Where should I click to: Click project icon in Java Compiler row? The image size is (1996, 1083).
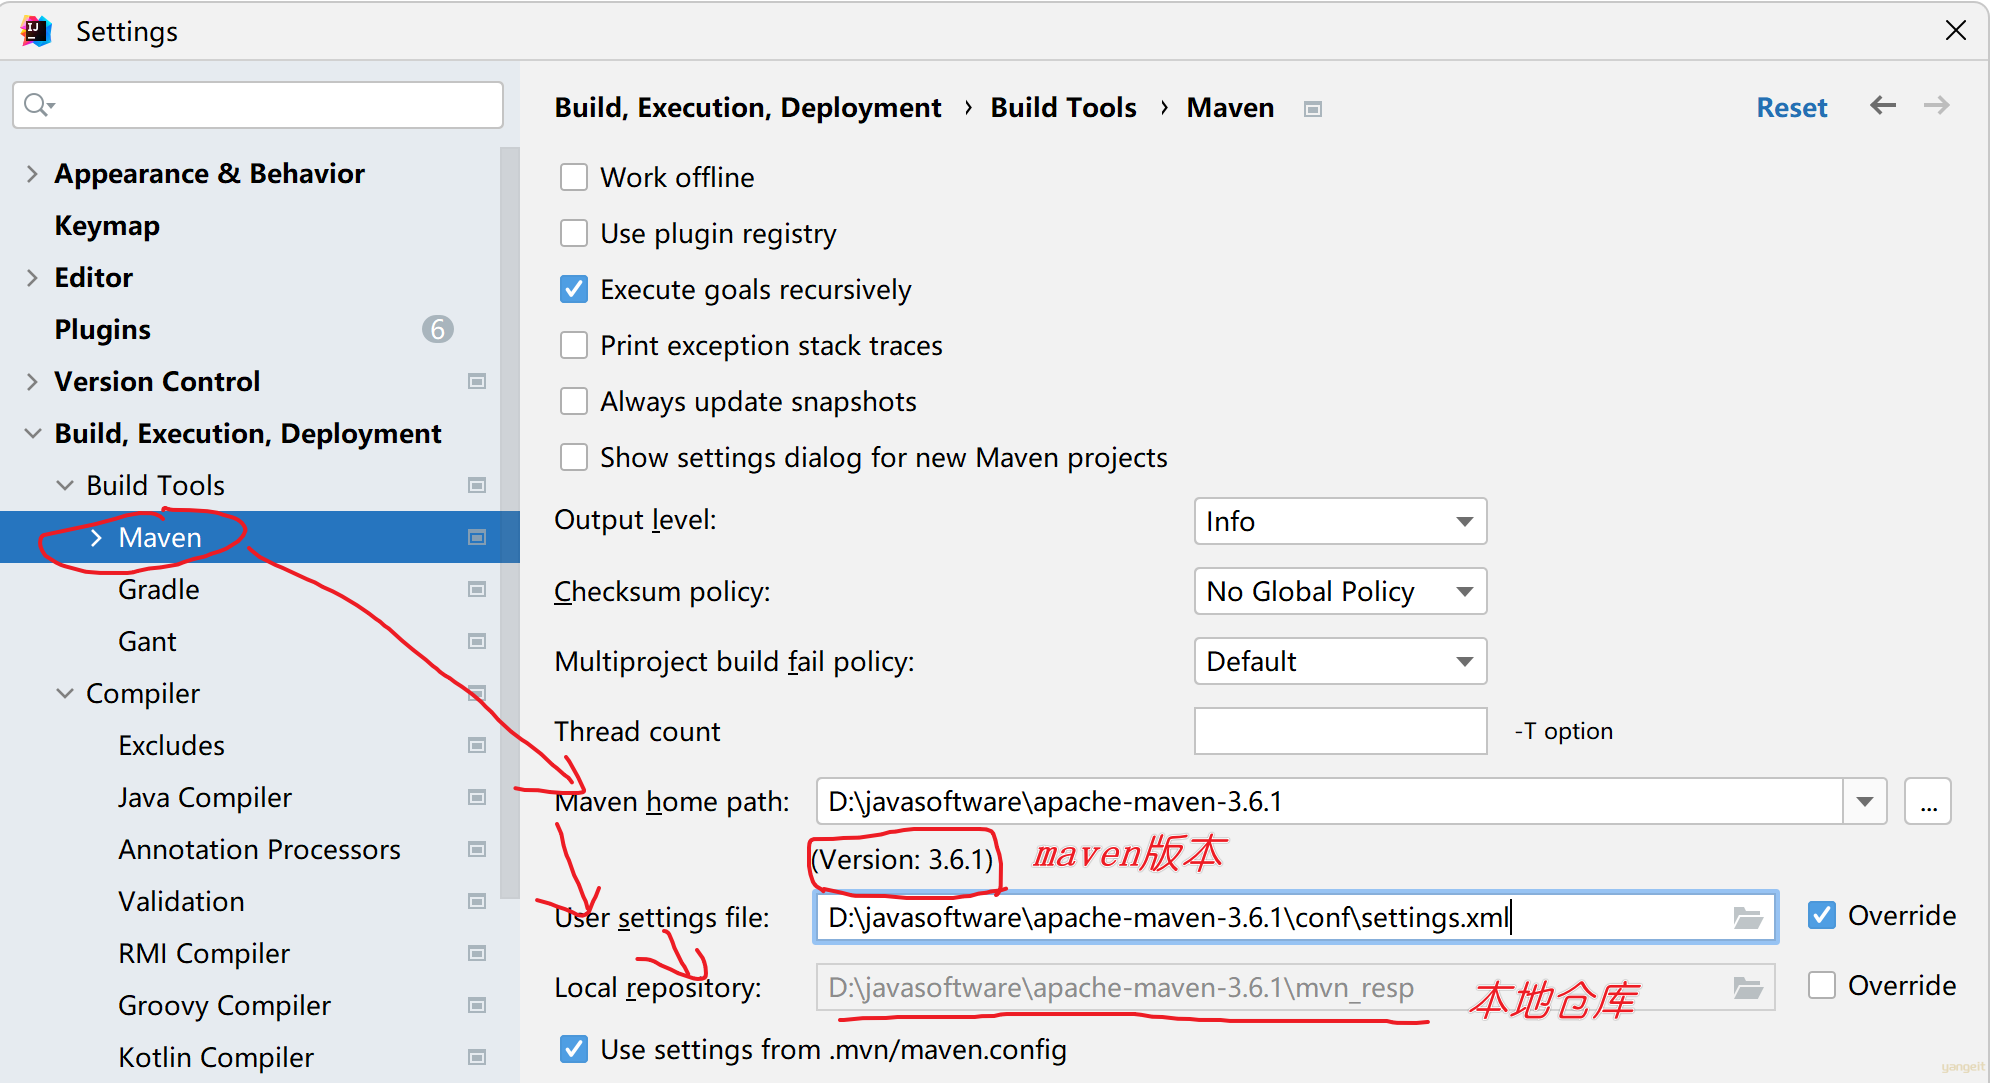(477, 797)
